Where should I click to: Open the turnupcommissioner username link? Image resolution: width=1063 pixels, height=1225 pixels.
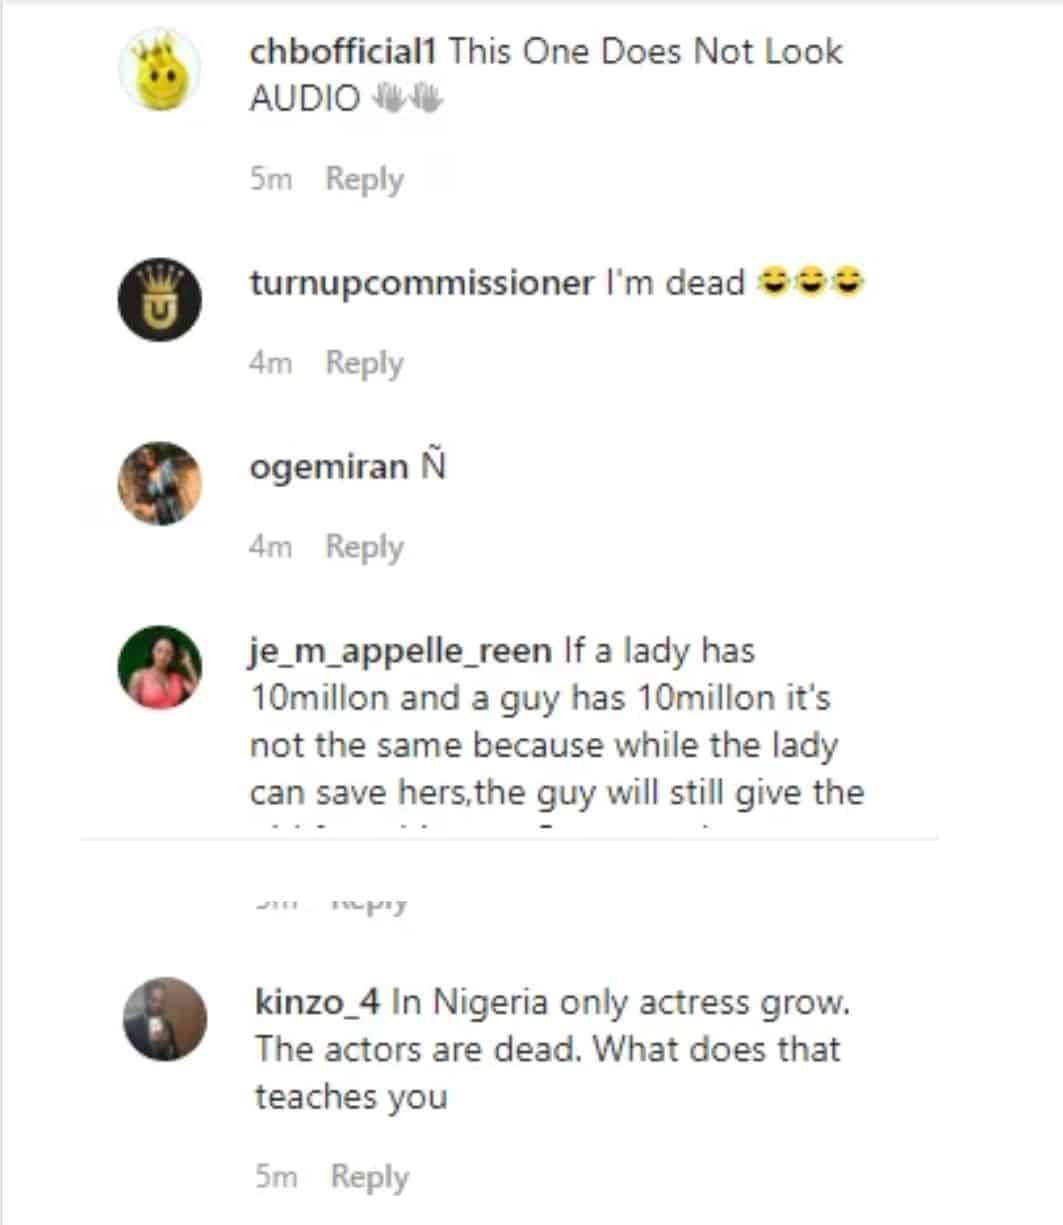[421, 284]
